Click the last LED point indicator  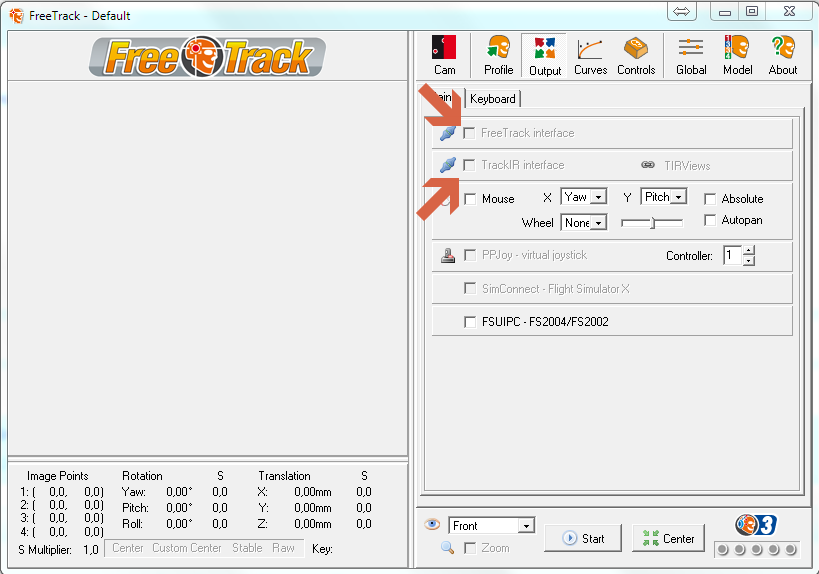(x=790, y=549)
